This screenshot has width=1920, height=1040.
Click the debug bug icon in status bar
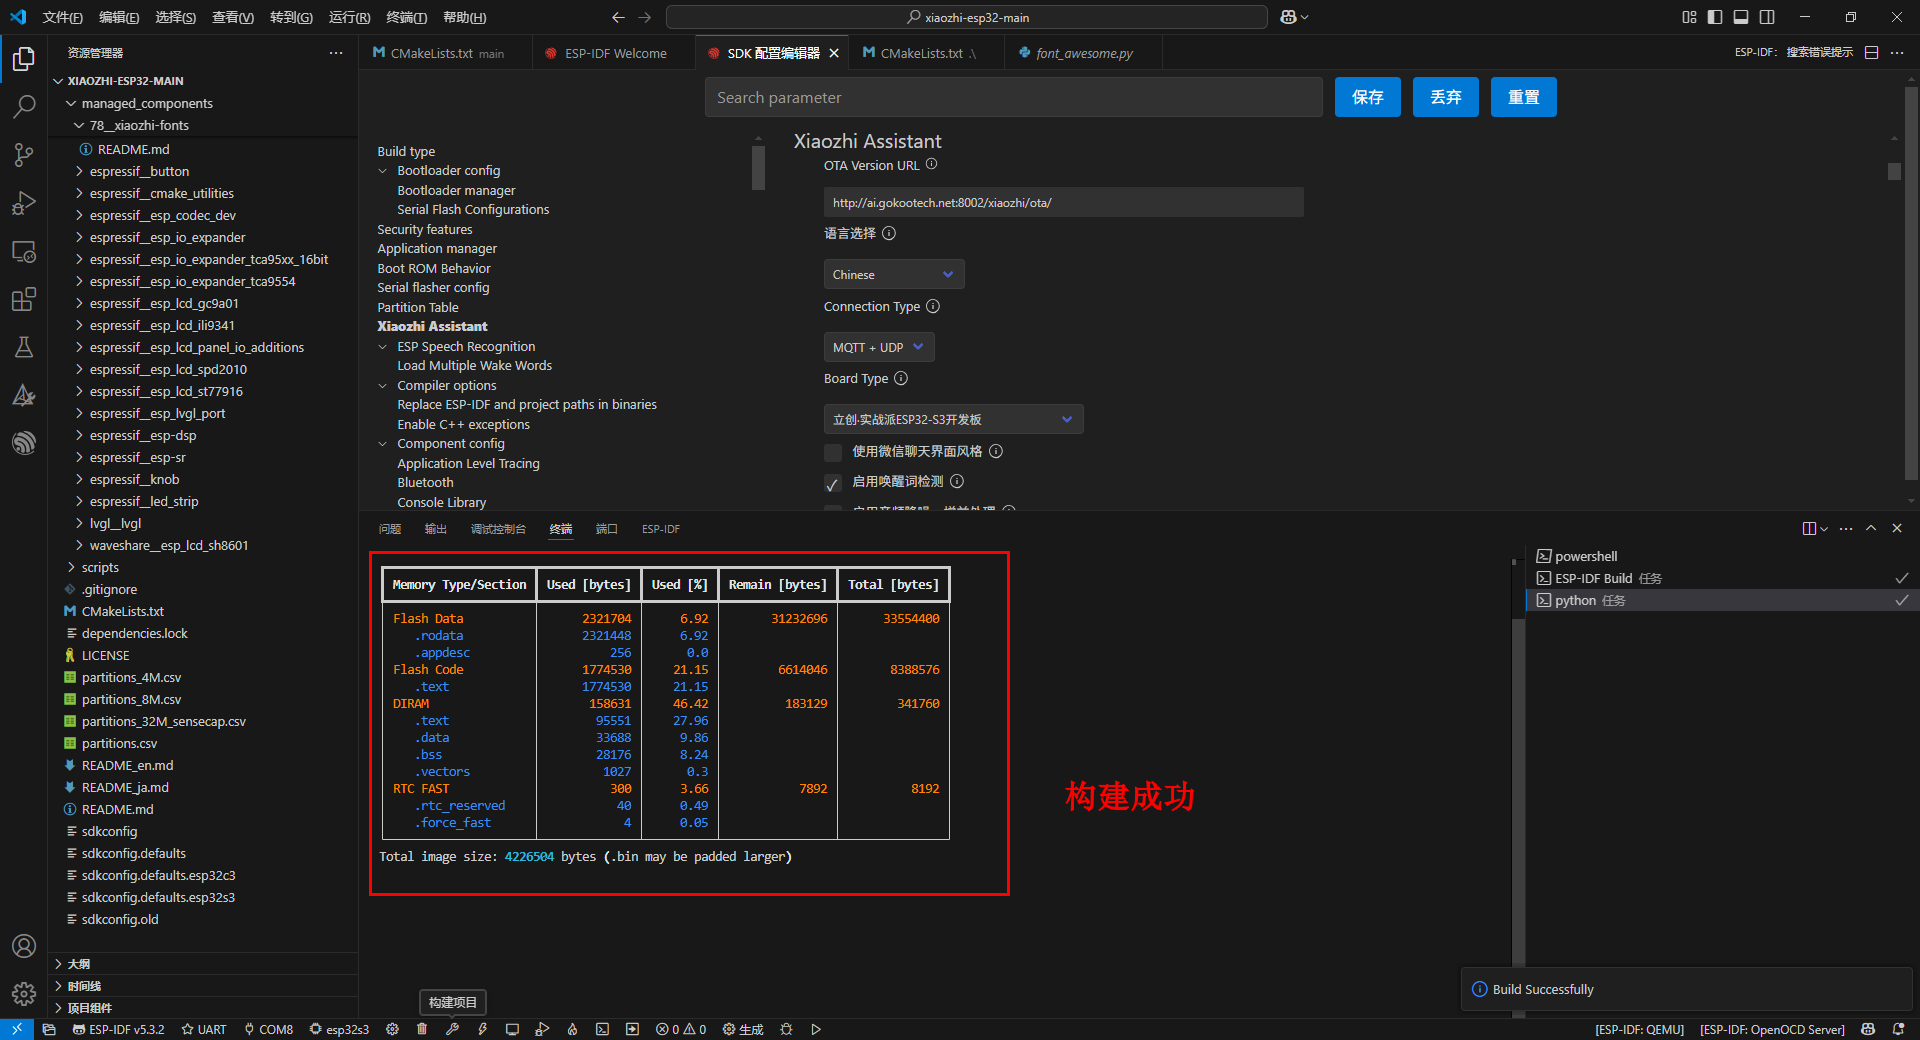click(x=786, y=1029)
